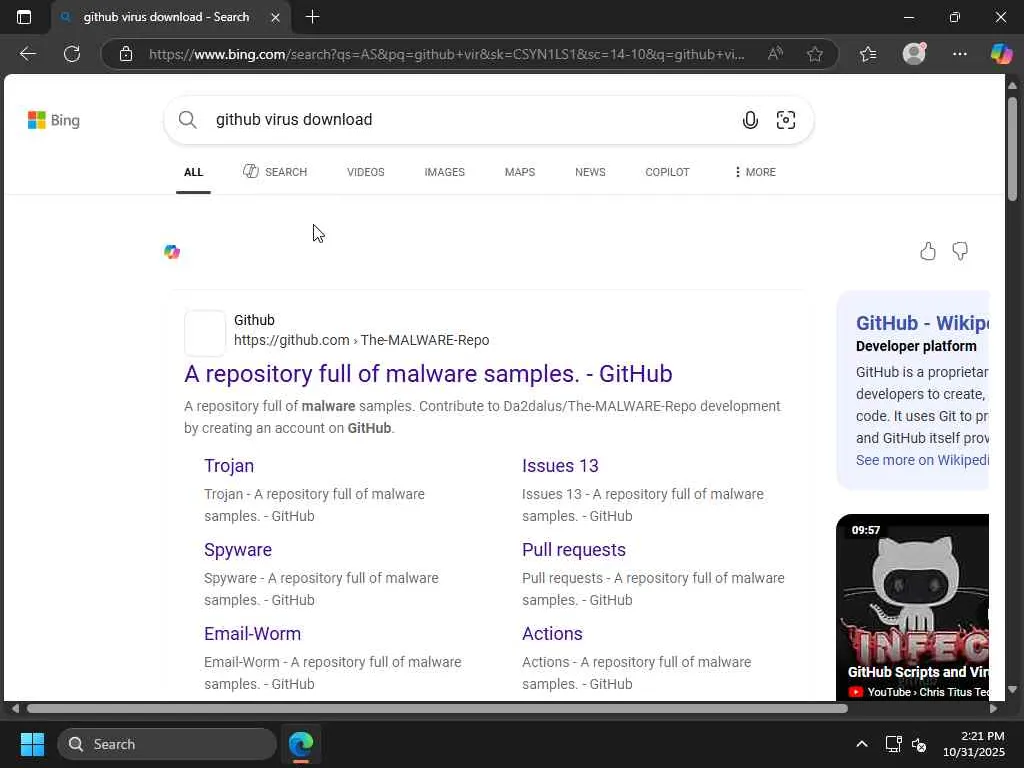Open the GitHub - Wikipedia card title
Viewport: 1024px width, 768px height.
pyautogui.click(x=922, y=323)
